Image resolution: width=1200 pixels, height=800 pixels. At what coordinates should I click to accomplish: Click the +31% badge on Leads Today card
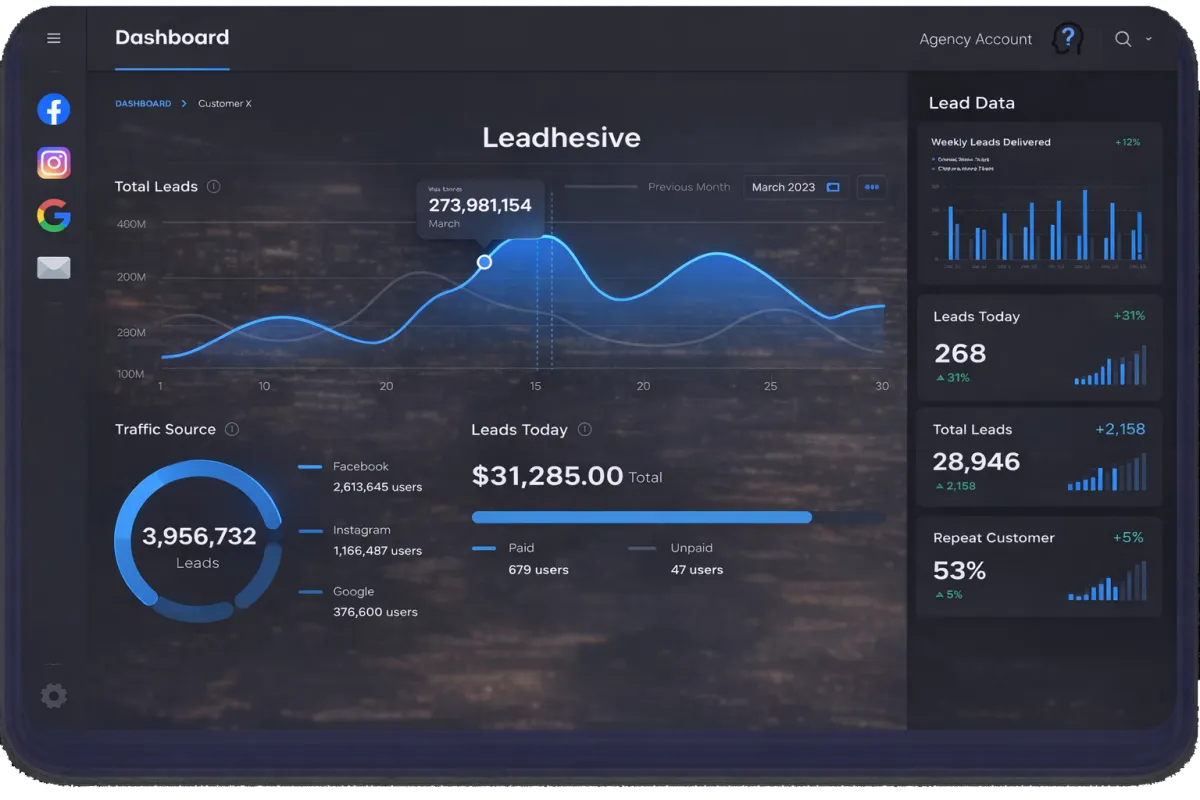[1129, 316]
